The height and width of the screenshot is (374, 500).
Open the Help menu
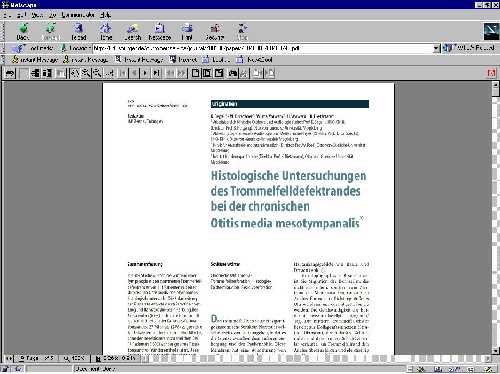105,15
